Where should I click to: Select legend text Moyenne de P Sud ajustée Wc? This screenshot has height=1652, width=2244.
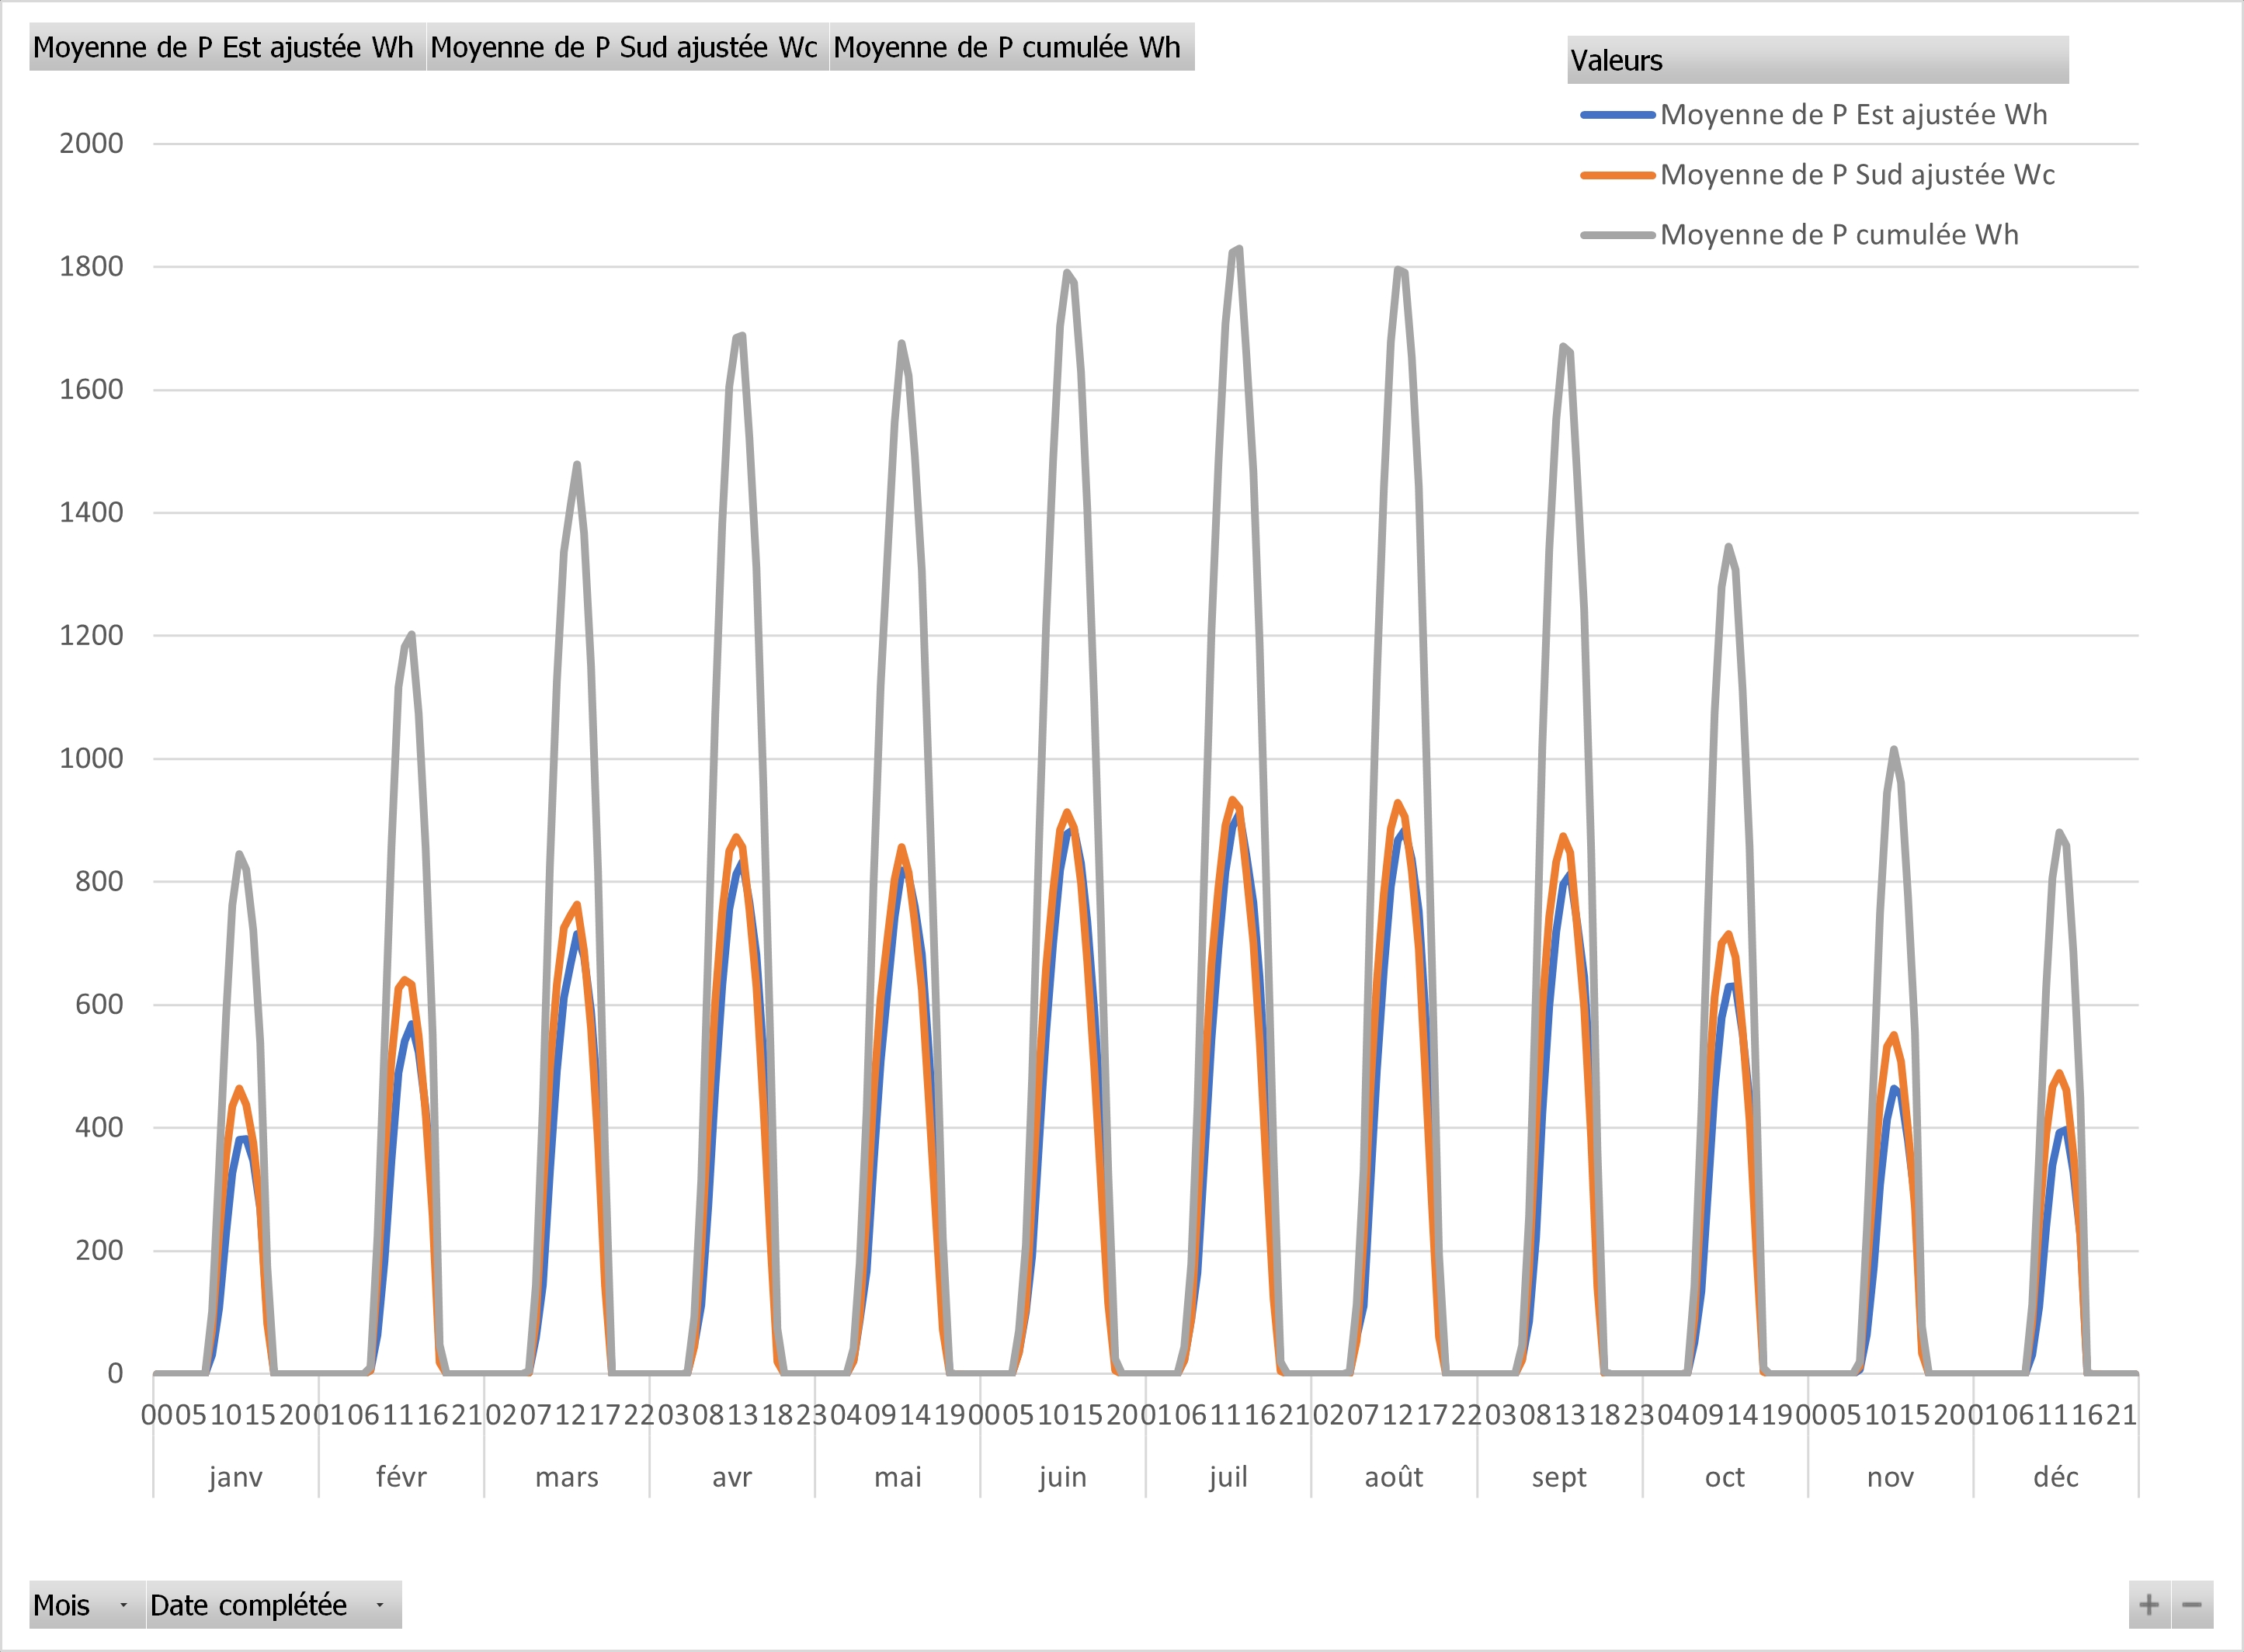click(x=1857, y=175)
